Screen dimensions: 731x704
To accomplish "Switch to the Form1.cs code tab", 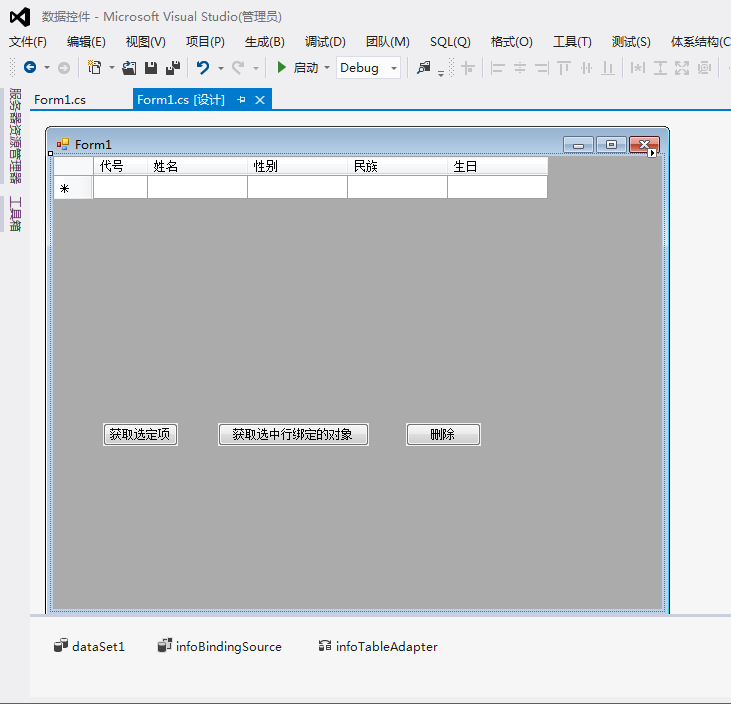I will click(x=60, y=100).
